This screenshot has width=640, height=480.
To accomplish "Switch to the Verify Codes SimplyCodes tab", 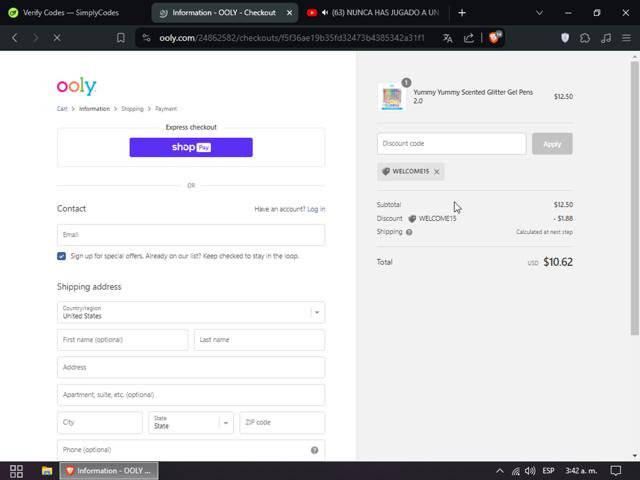I will pyautogui.click(x=71, y=13).
